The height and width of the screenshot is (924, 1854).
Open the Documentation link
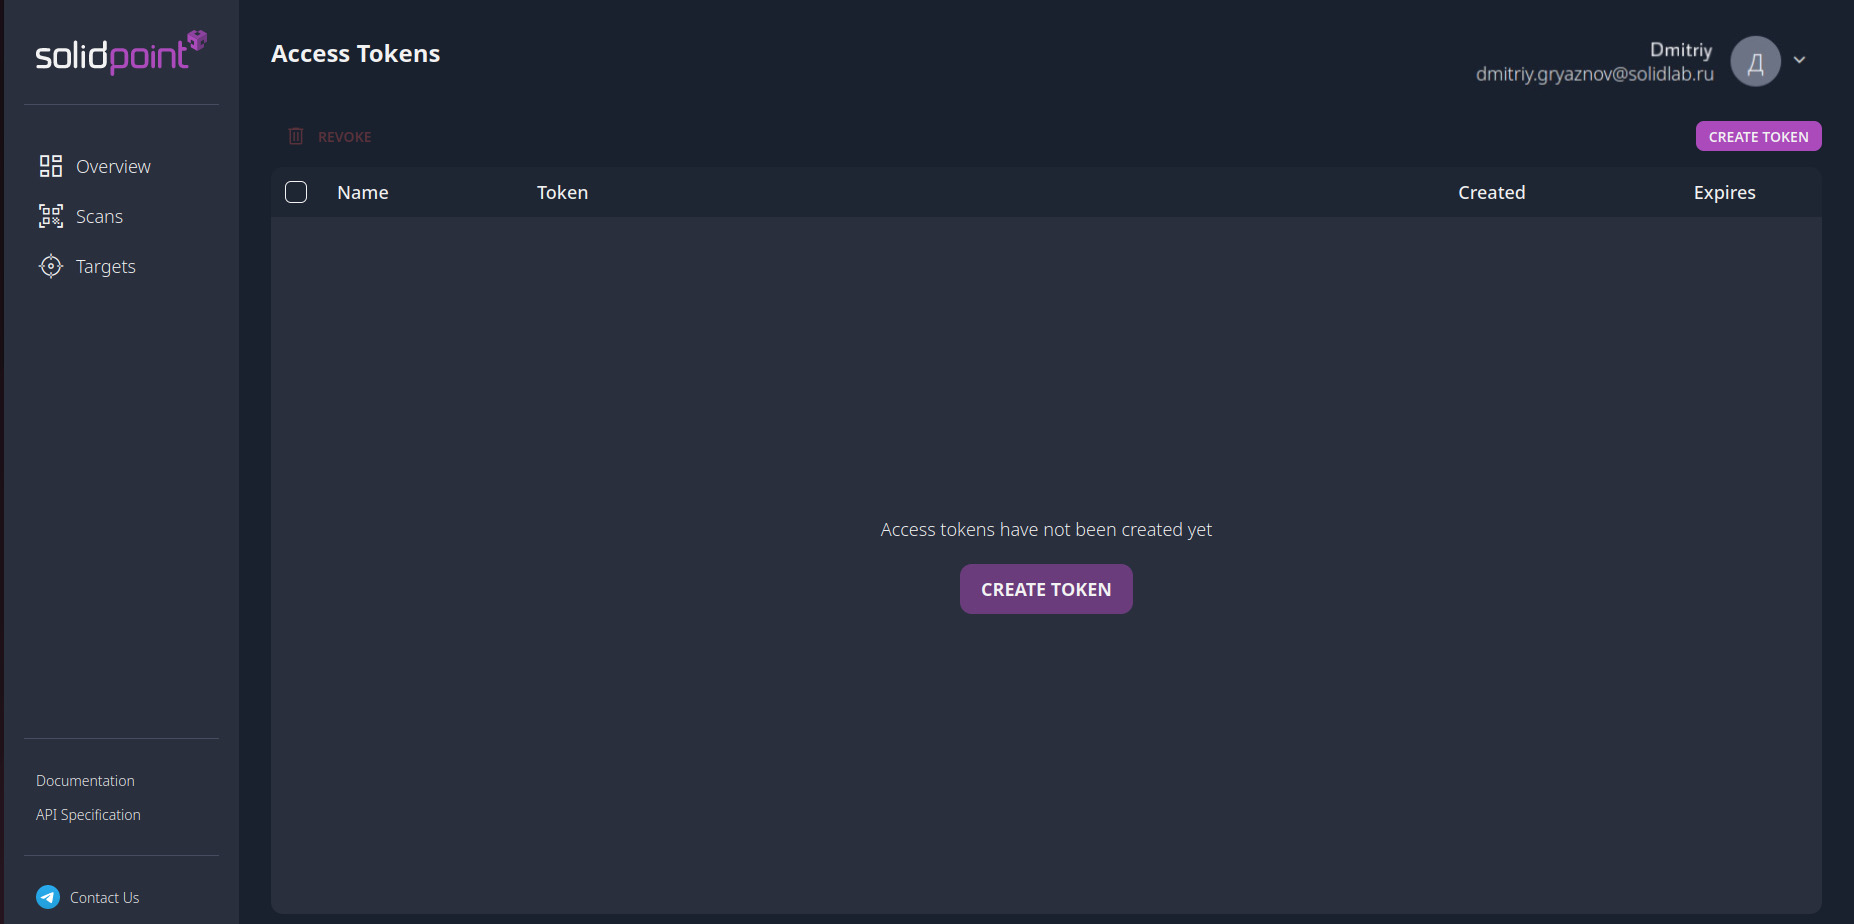coord(84,780)
